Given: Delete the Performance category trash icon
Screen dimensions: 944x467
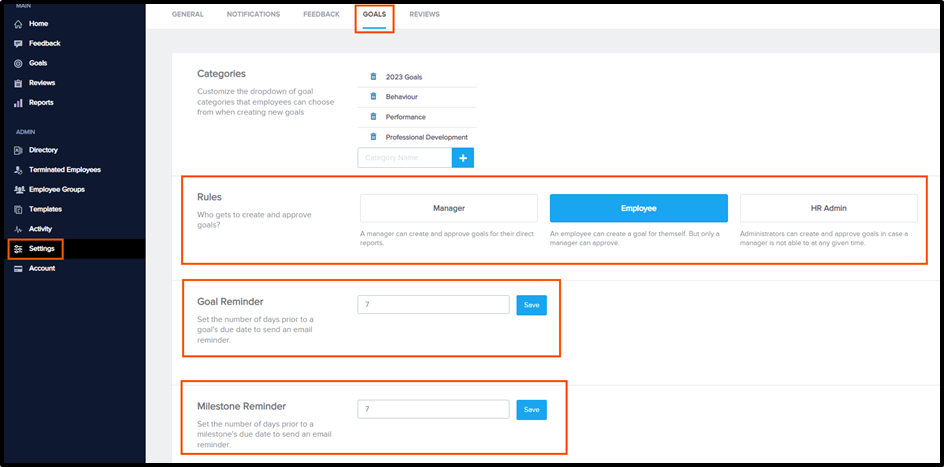Looking at the screenshot, I should pos(373,117).
